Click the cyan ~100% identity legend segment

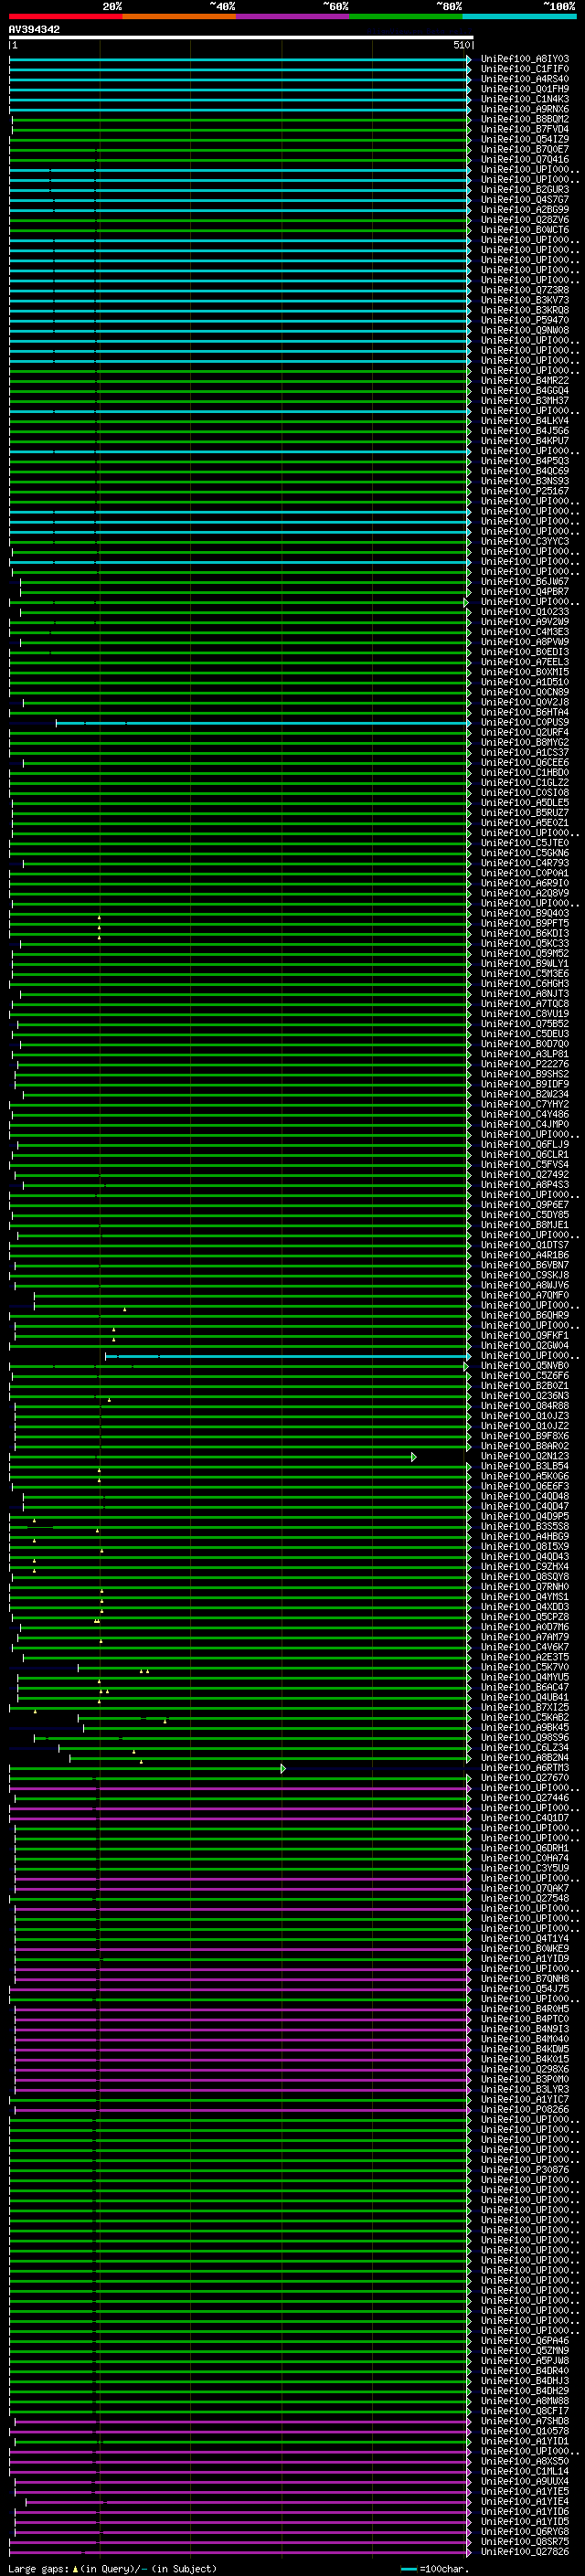pos(519,16)
